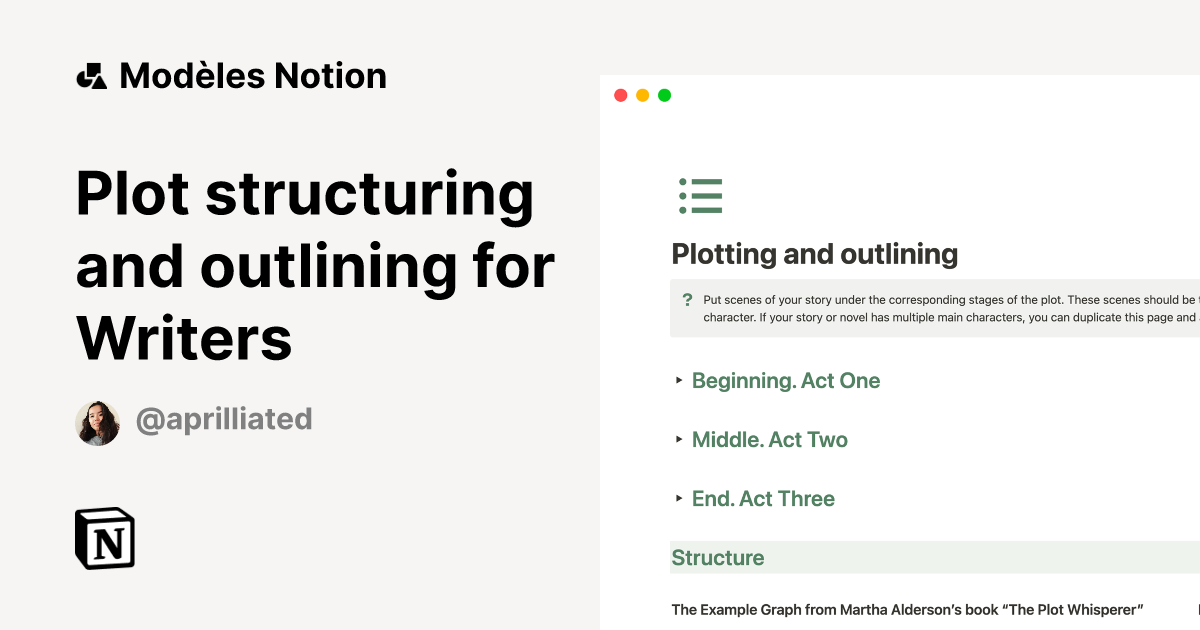Select the green Structure highlight block
This screenshot has height=630, width=1200.
[900, 557]
